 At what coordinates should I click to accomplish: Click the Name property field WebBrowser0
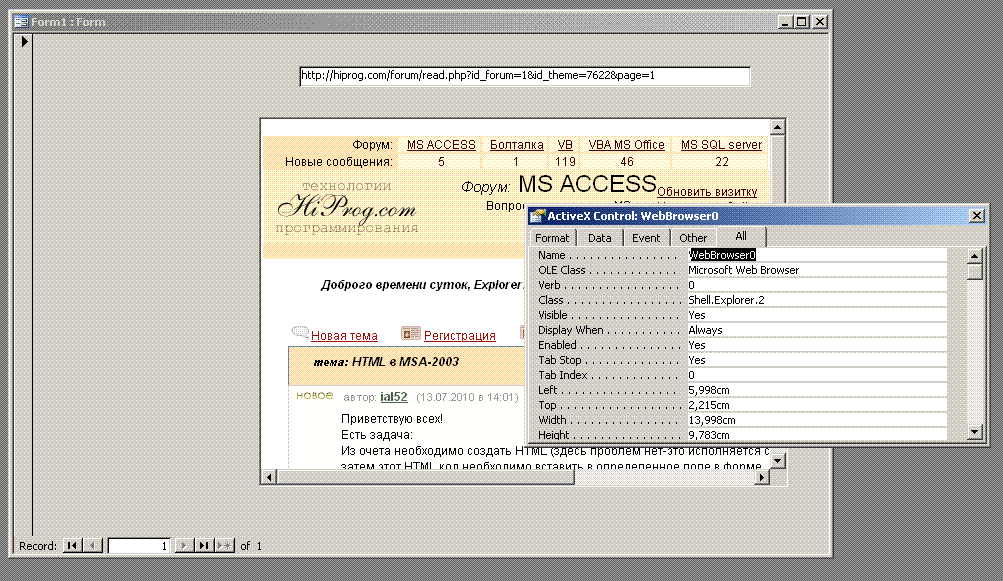[816, 255]
